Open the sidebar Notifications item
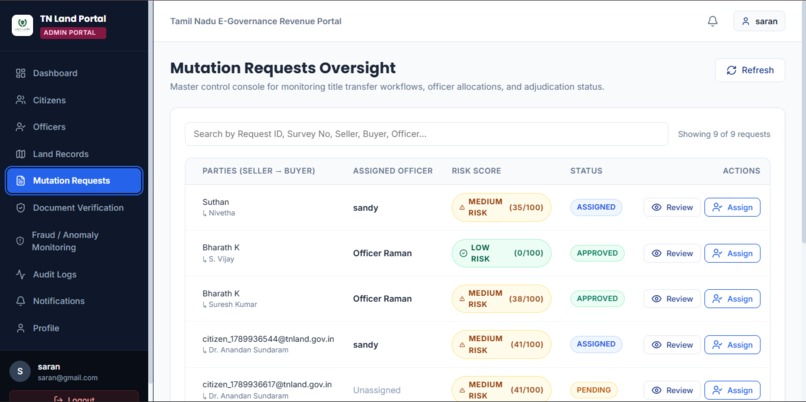 [x=74, y=301]
